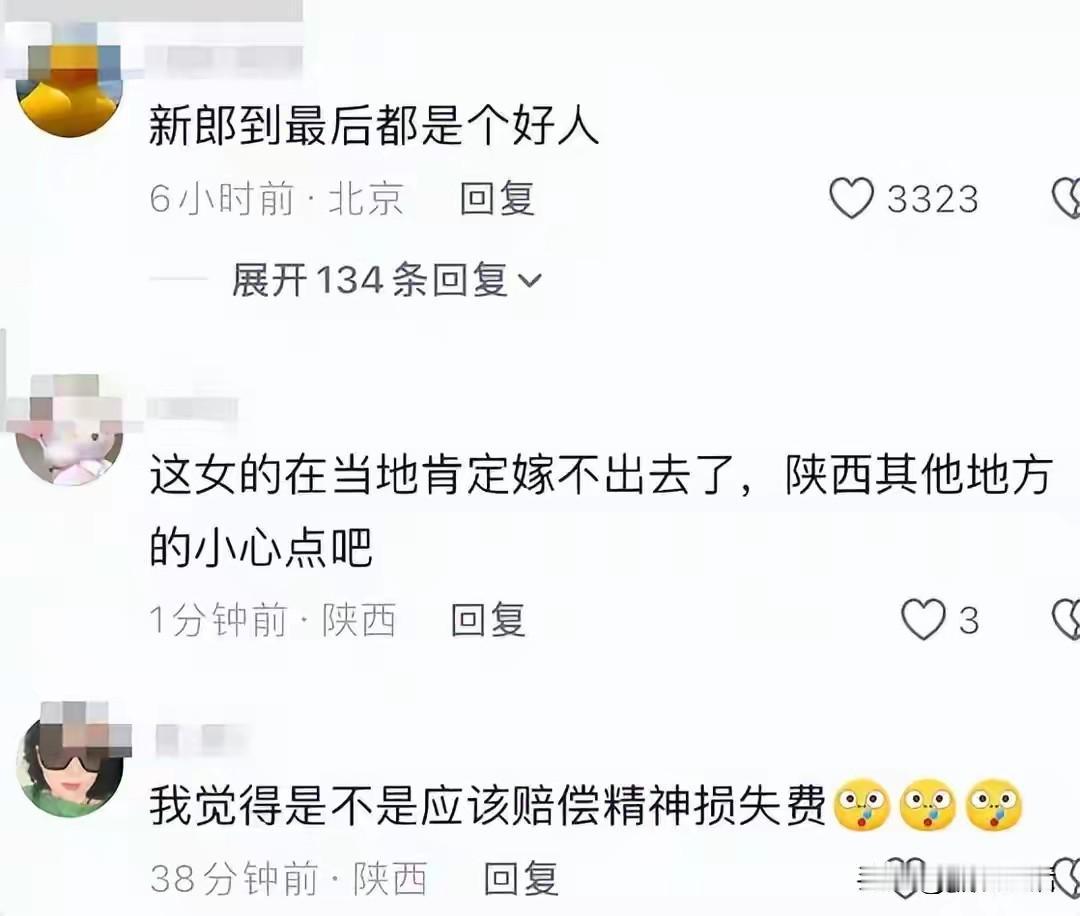Click the 3323 like count
Screen dimensions: 1080x916
(x=932, y=199)
